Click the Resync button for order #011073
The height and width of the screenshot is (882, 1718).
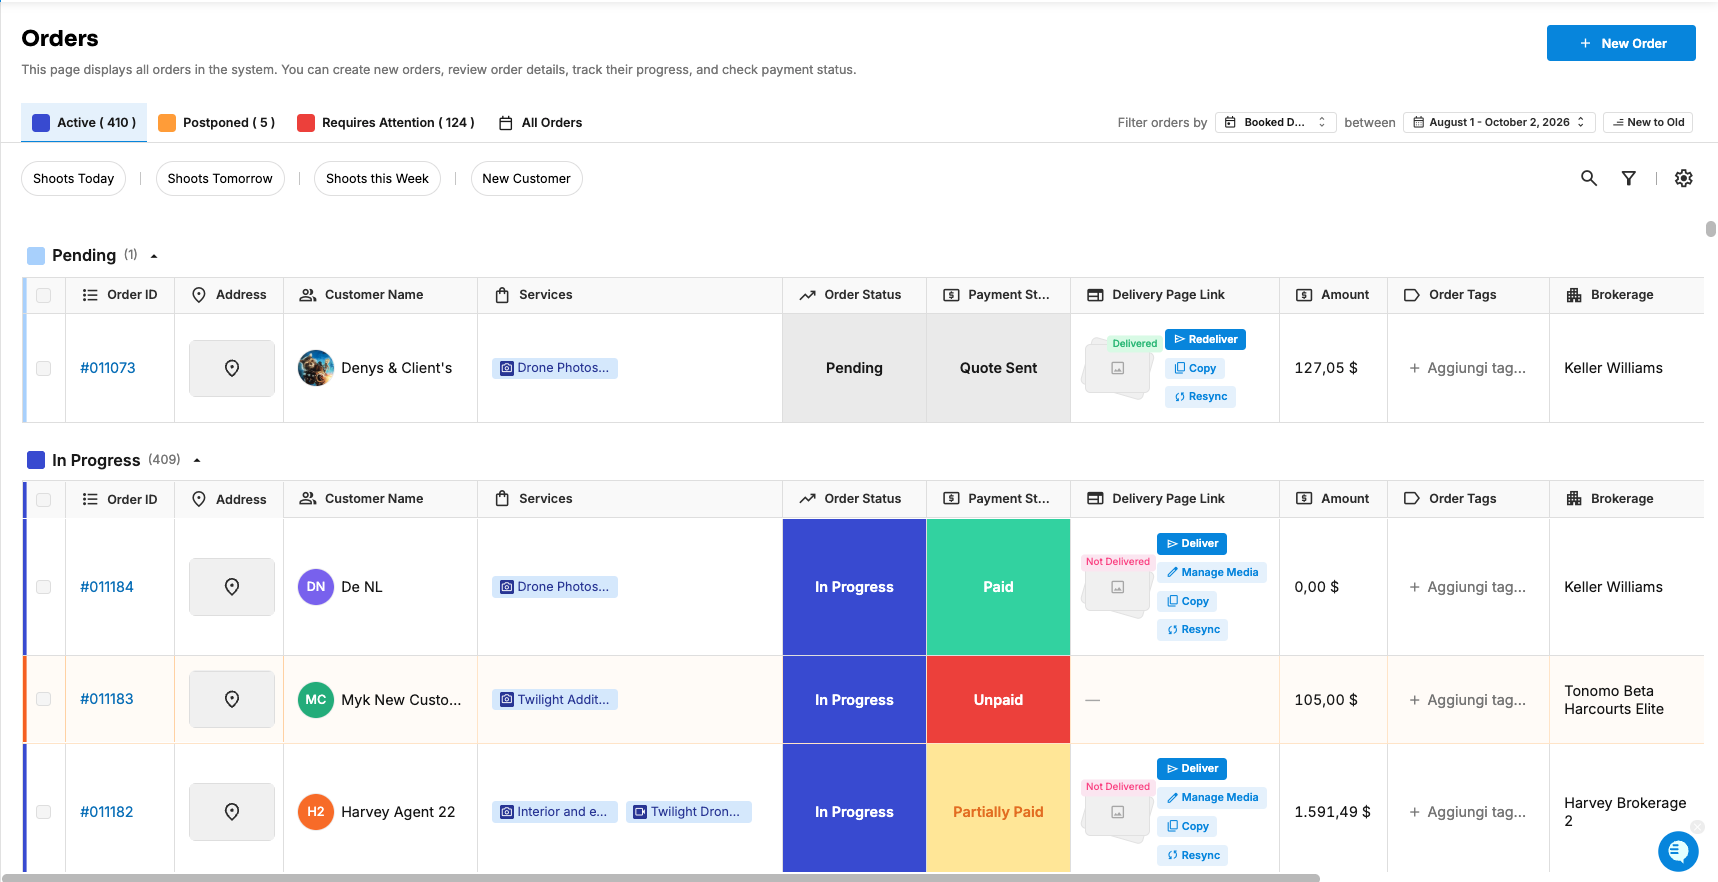[x=1201, y=397]
